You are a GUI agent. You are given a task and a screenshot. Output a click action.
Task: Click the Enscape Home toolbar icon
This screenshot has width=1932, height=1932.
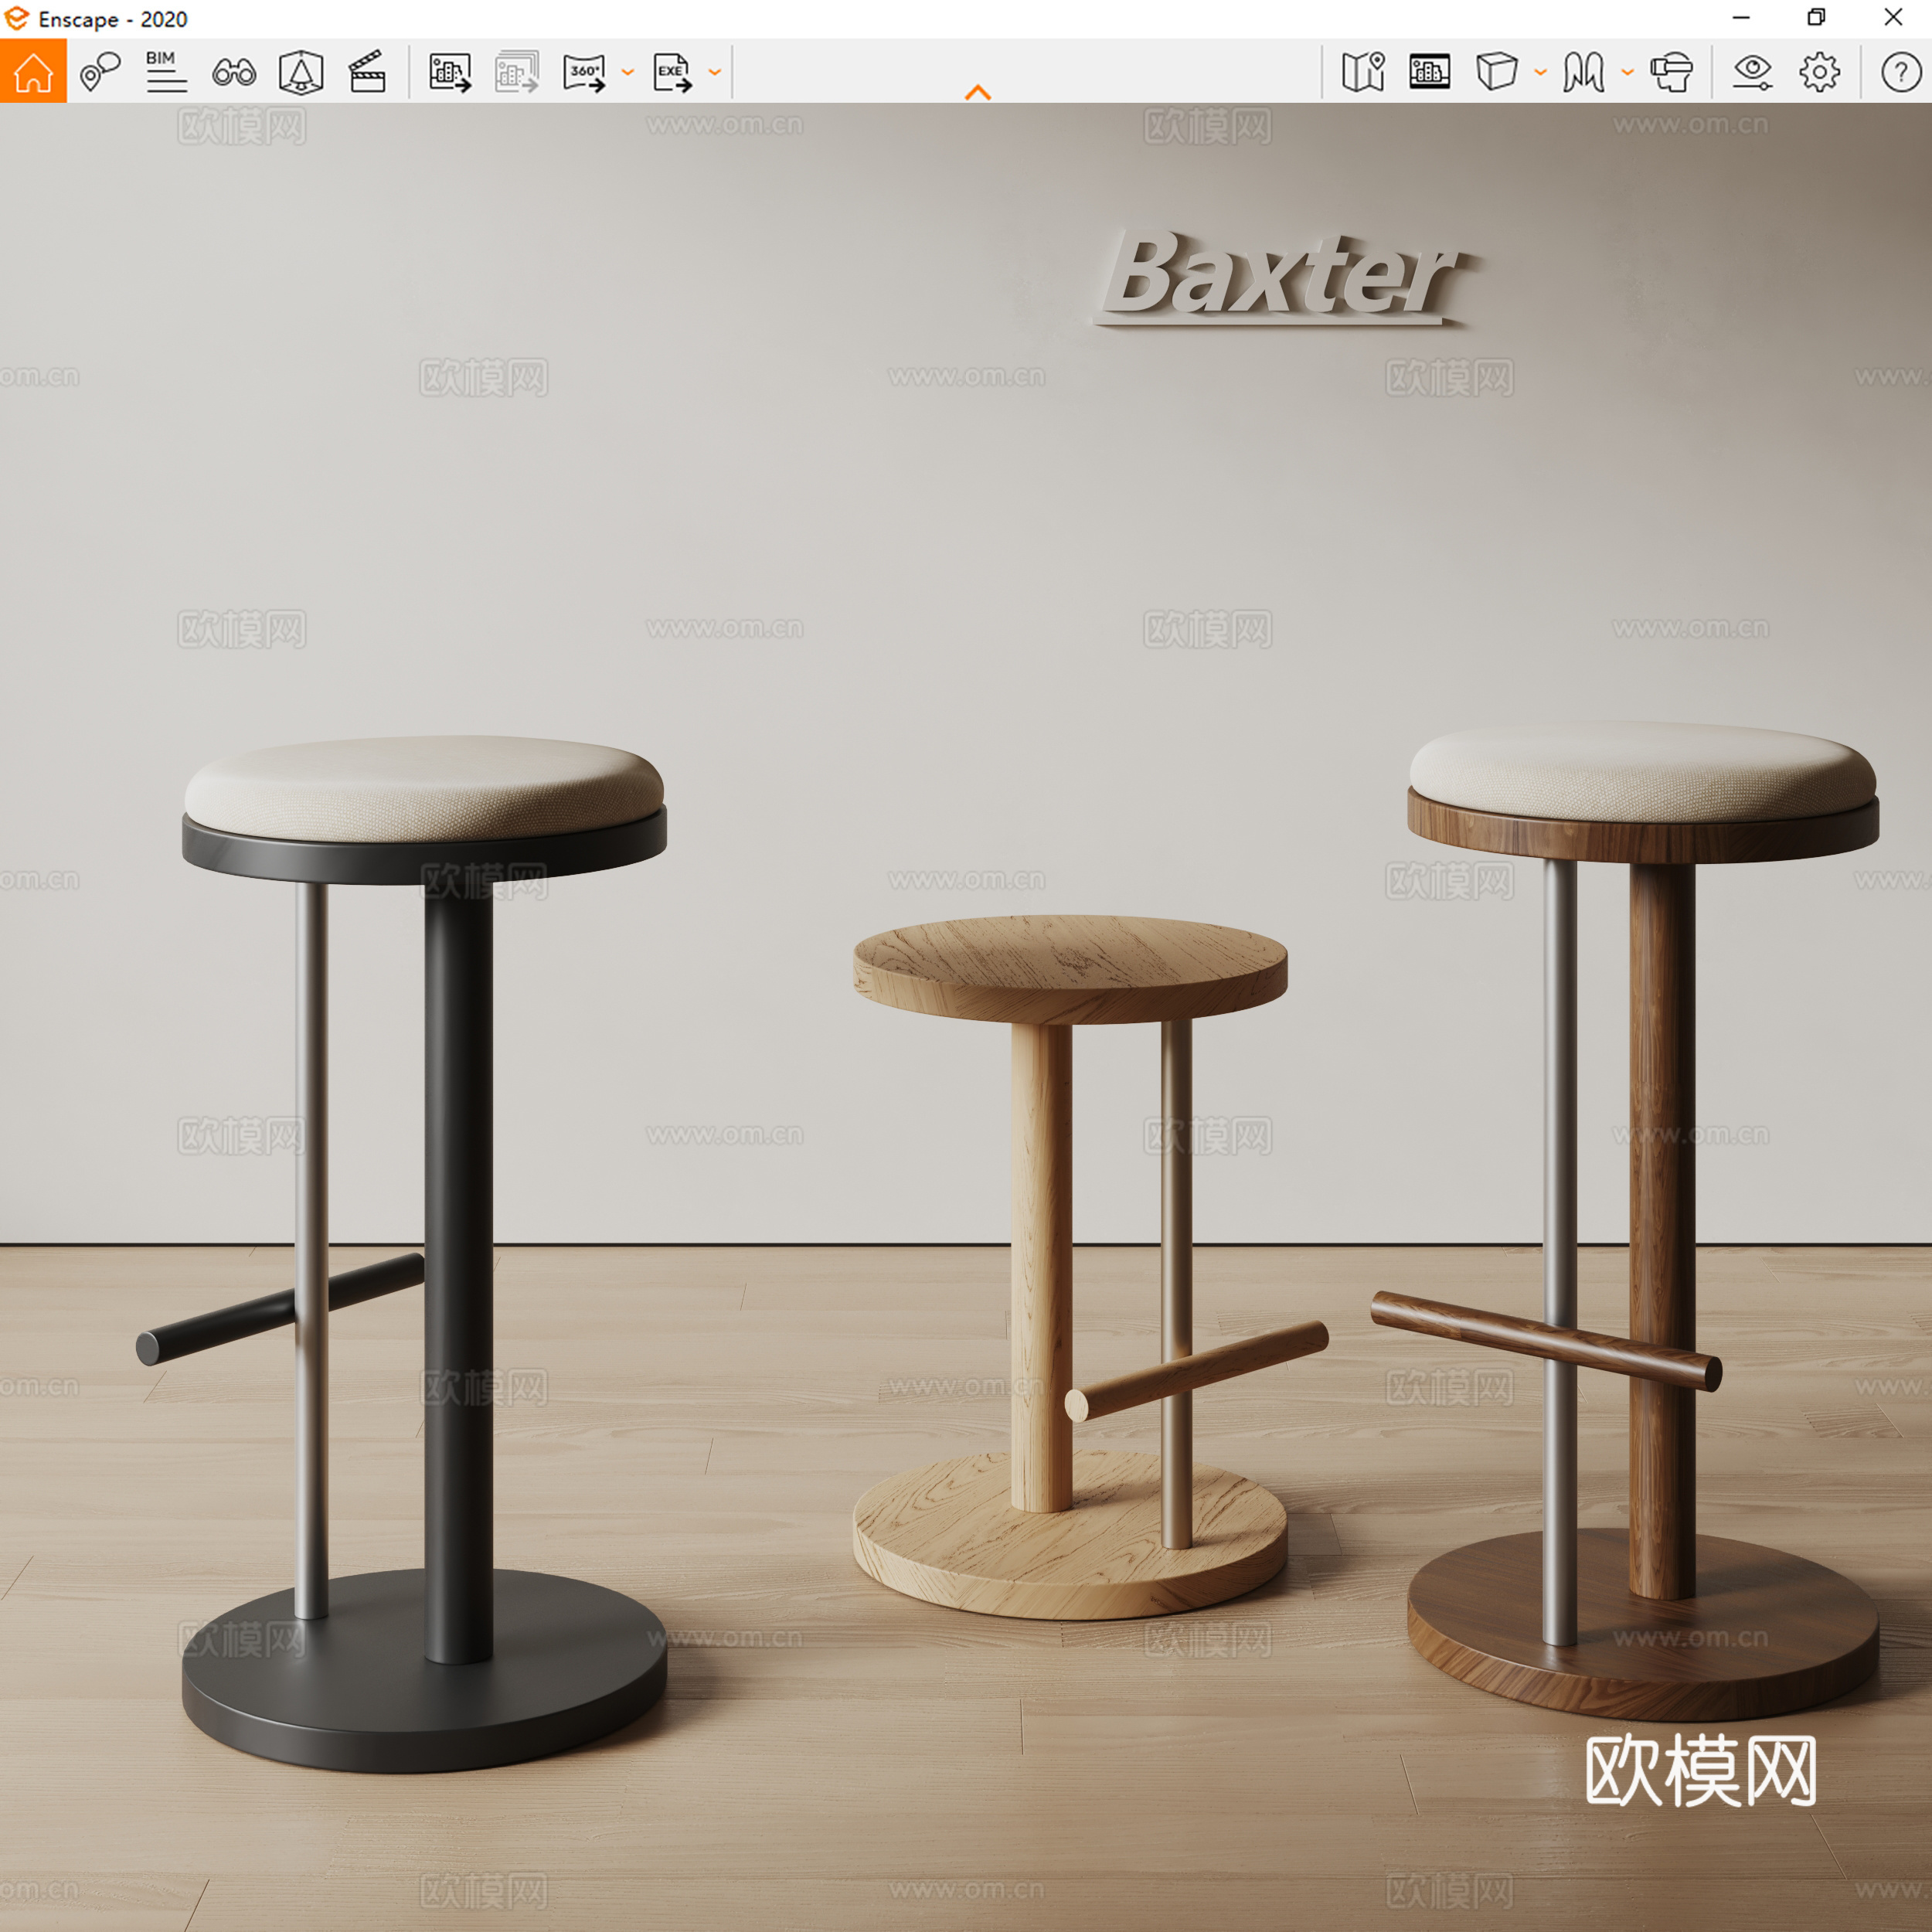point(33,71)
